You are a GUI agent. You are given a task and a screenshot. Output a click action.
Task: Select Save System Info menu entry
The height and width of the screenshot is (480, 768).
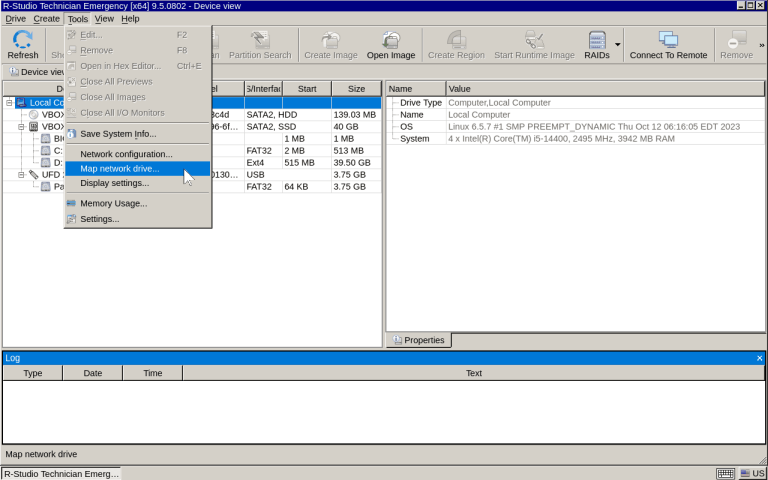click(x=117, y=134)
